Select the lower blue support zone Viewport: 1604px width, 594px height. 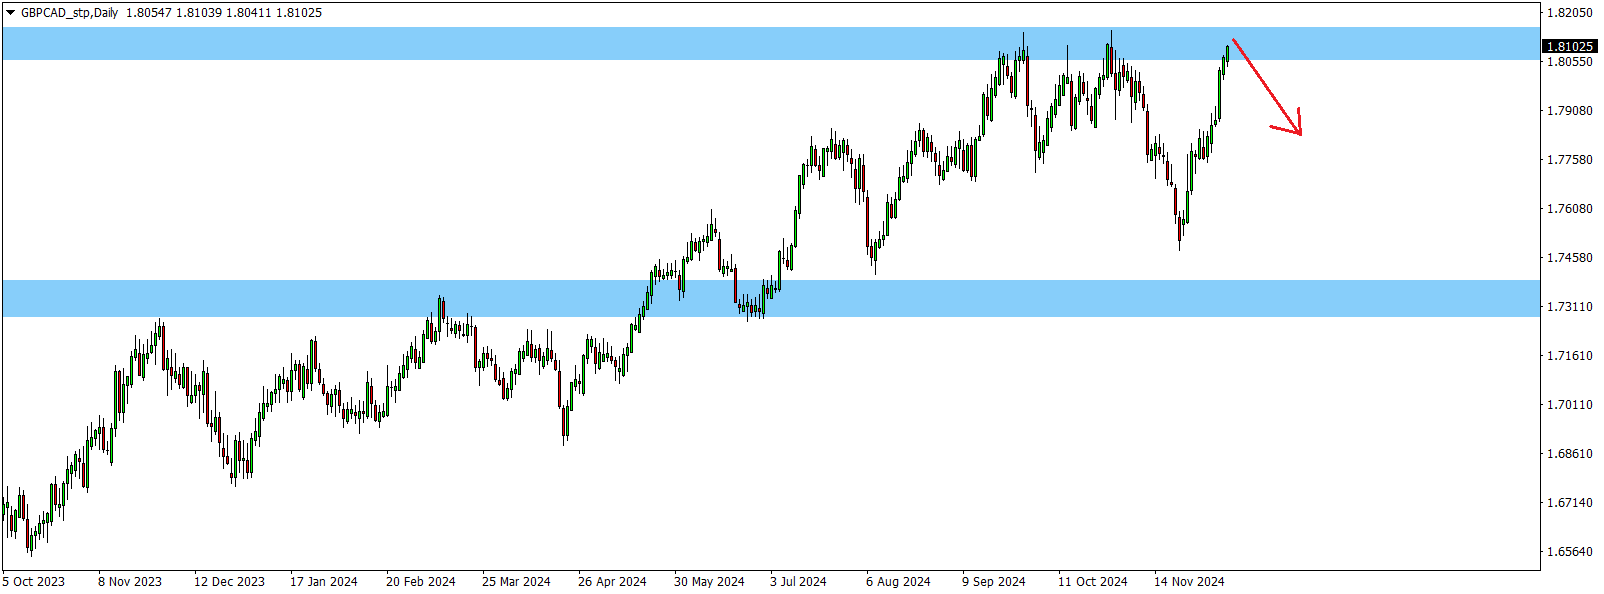[770, 298]
